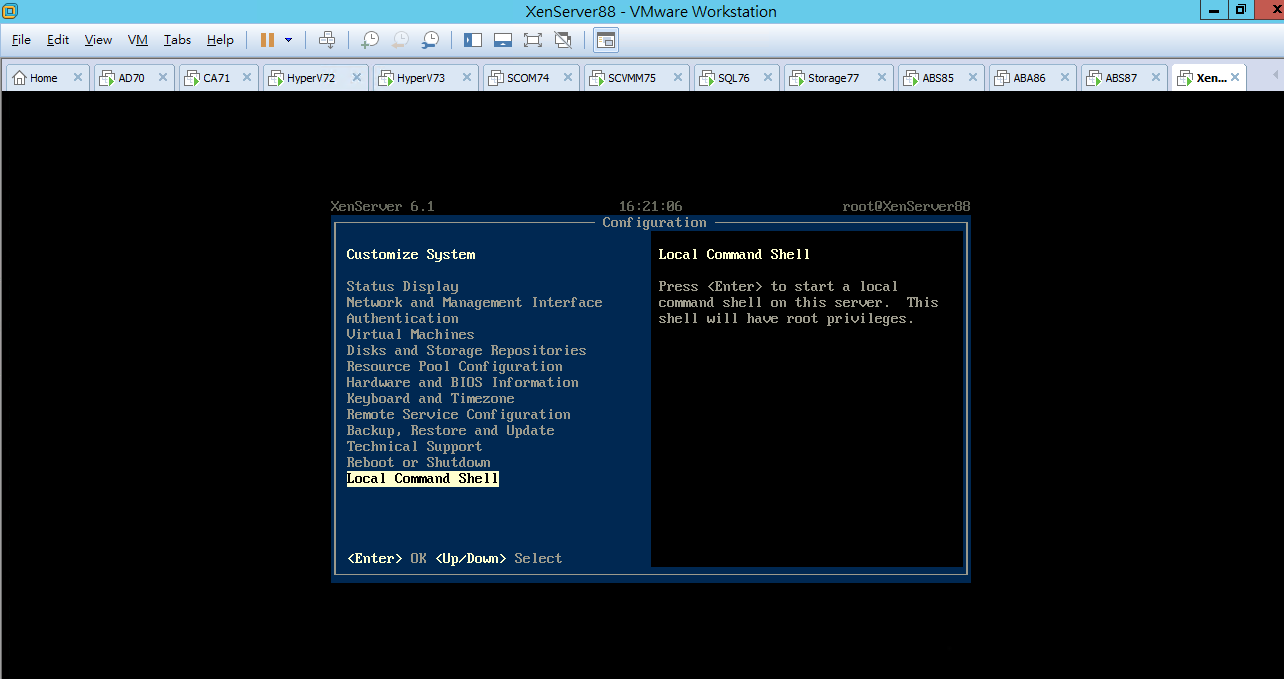Open the Help menu
This screenshot has height=679, width=1285.
click(x=220, y=40)
